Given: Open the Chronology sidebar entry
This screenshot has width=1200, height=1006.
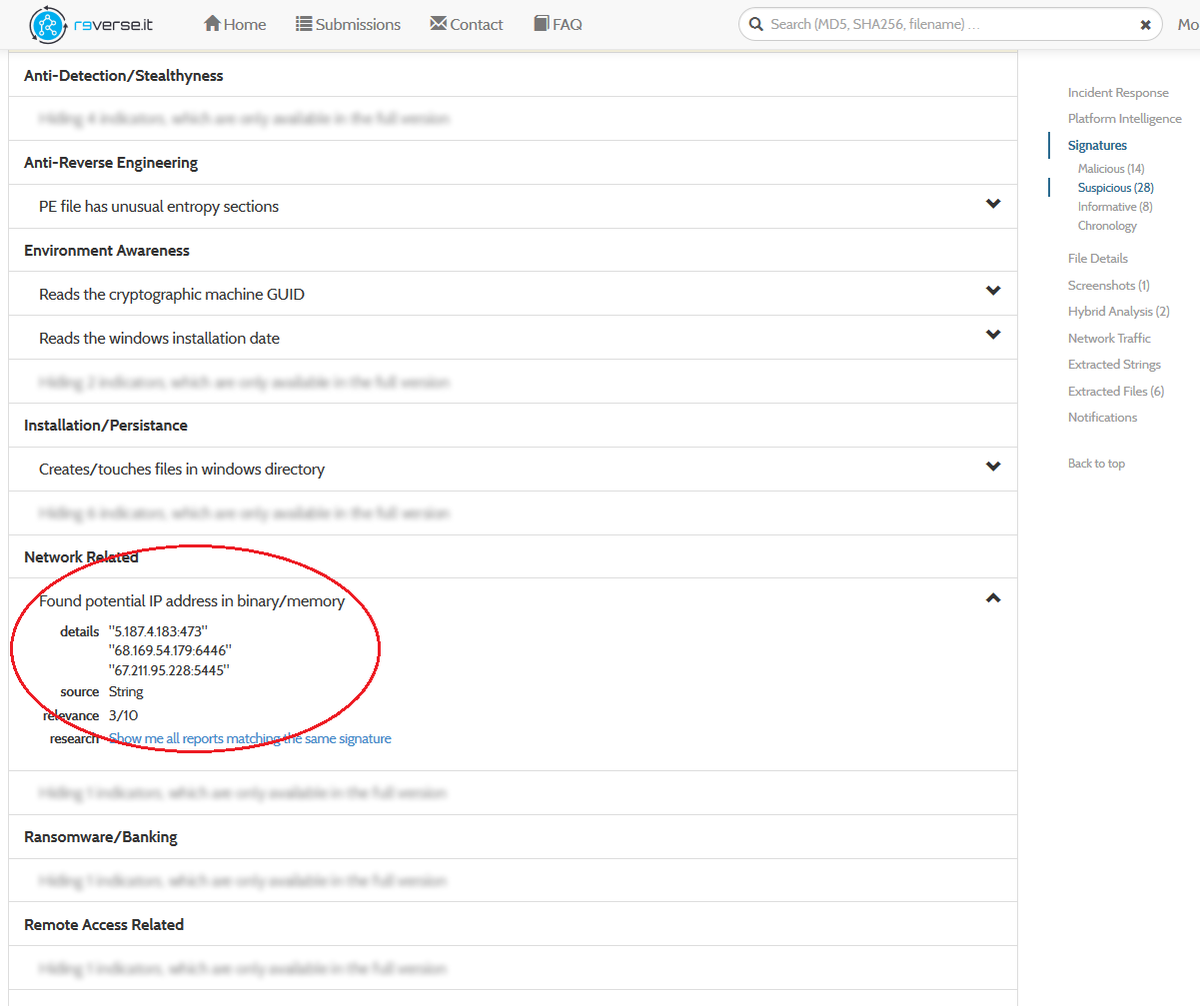Looking at the screenshot, I should tap(1107, 226).
